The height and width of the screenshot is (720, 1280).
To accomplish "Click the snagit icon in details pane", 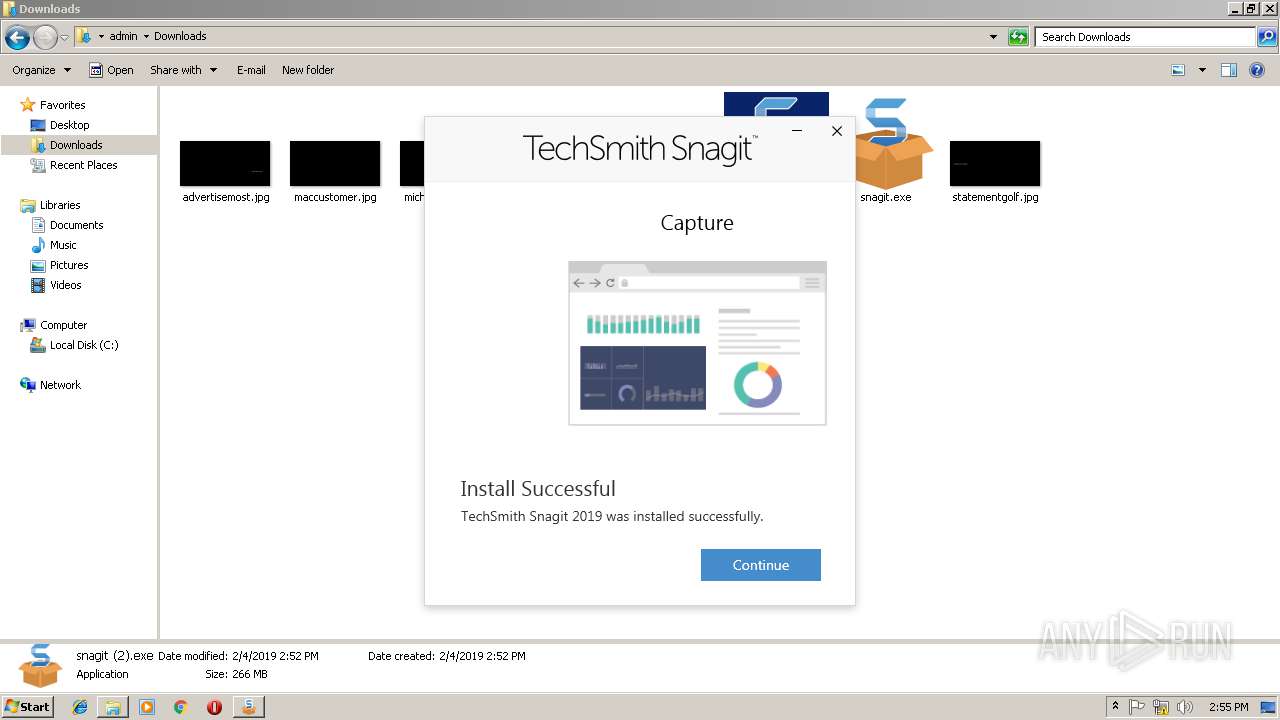I will pyautogui.click(x=40, y=666).
